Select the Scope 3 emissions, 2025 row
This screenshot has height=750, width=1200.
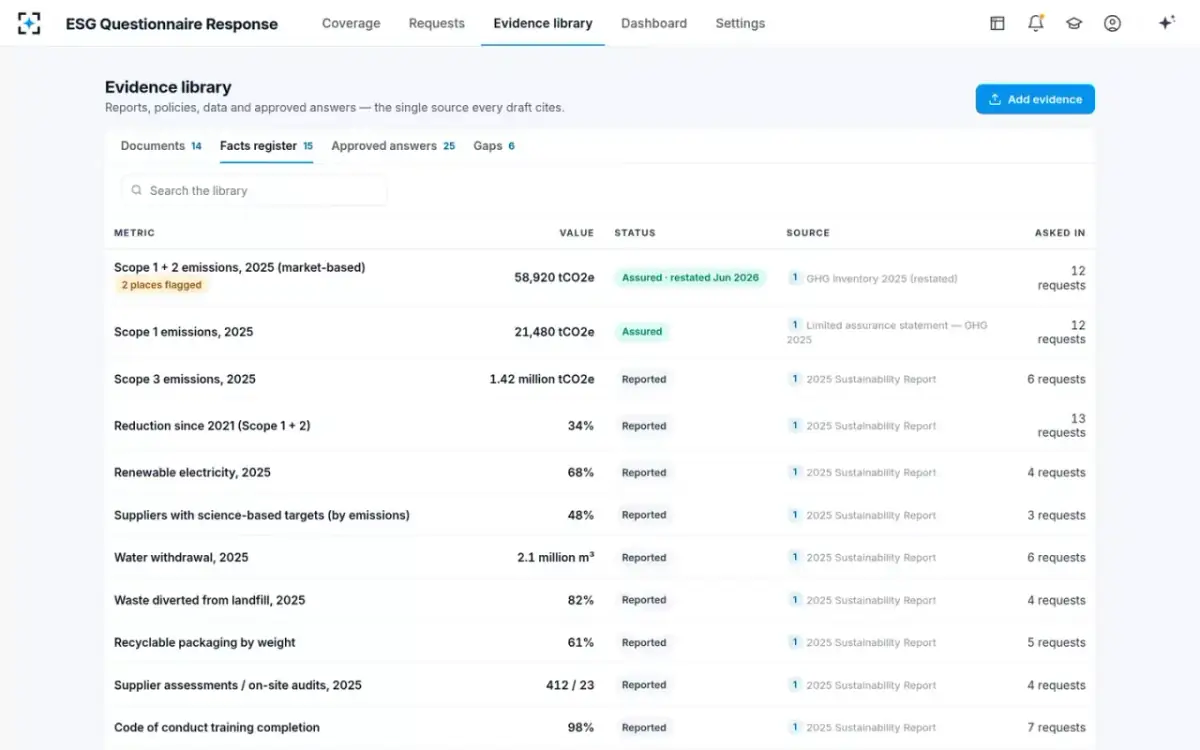tap(600, 379)
